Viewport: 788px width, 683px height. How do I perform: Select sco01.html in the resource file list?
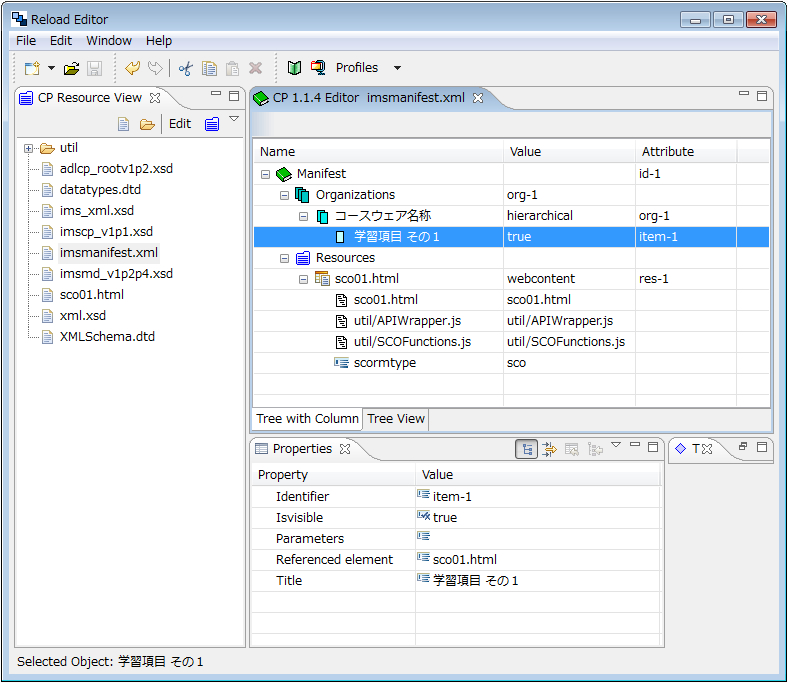click(x=91, y=295)
